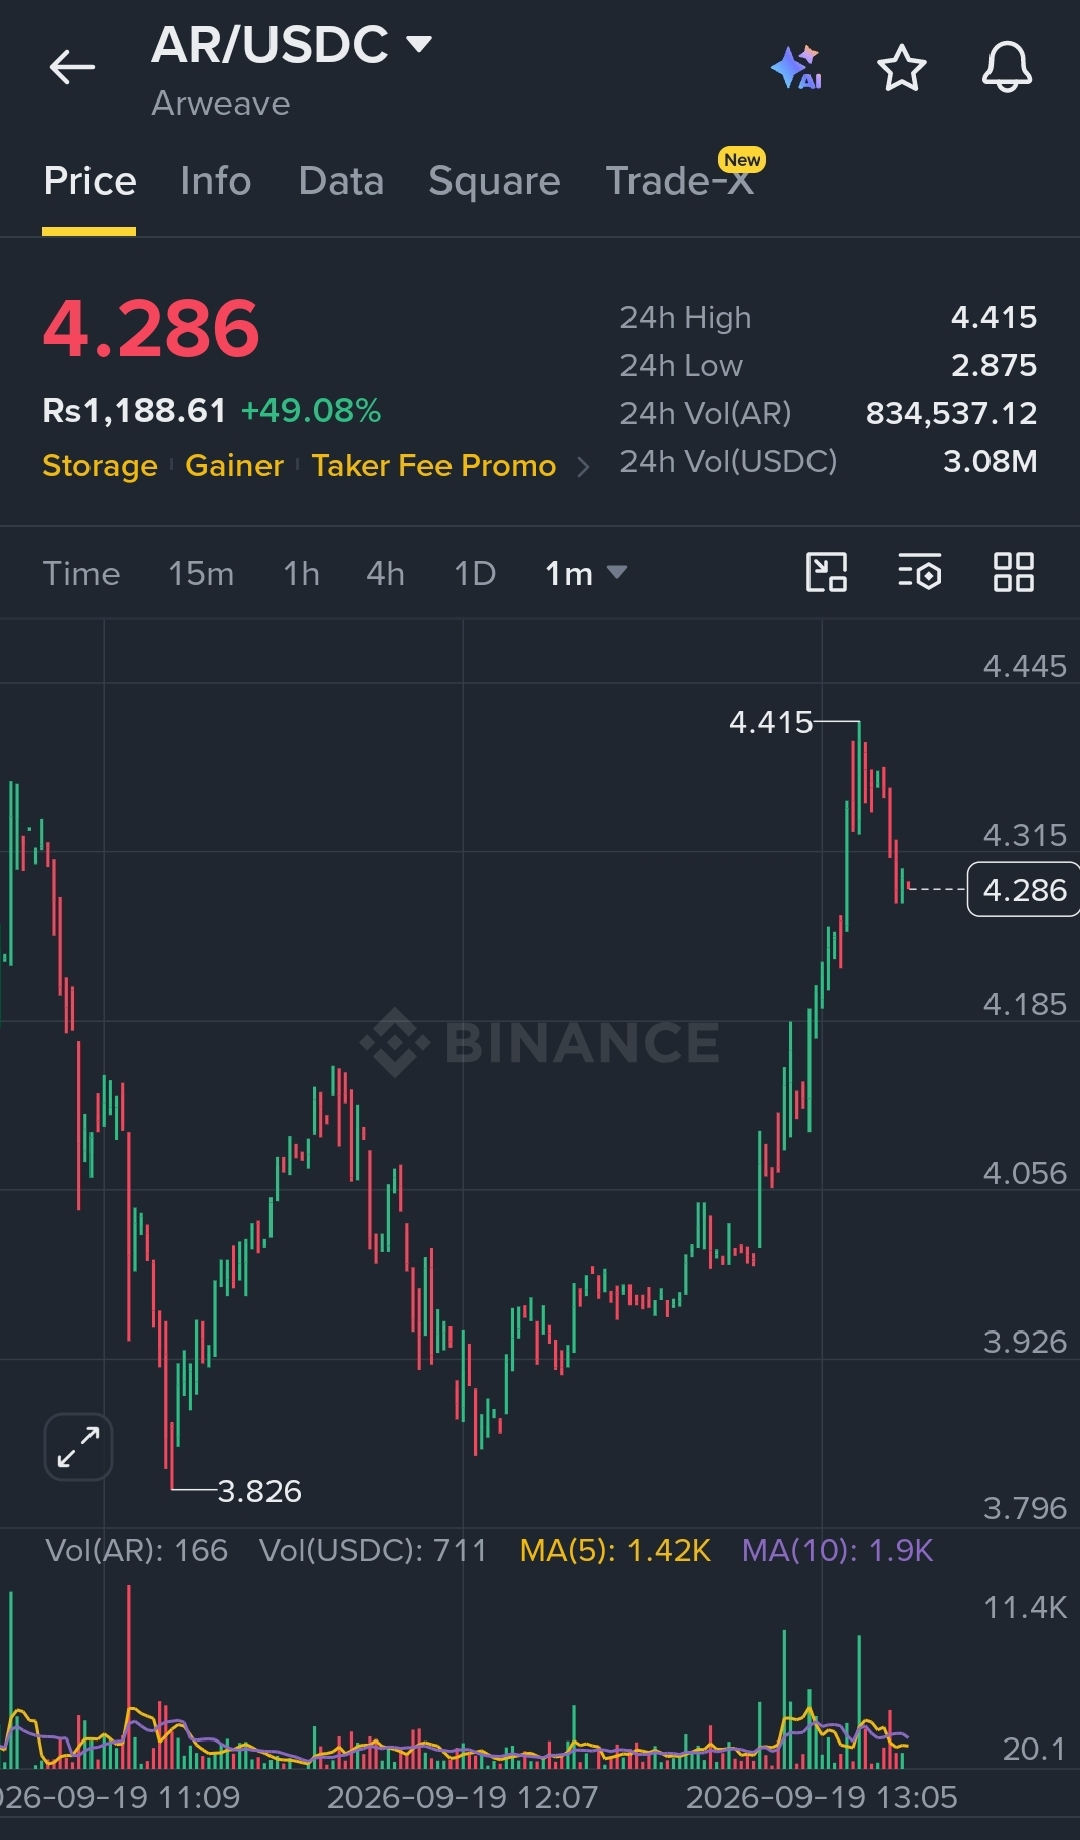Expand chart to fullscreen
The height and width of the screenshot is (1840, 1080).
(78, 1447)
